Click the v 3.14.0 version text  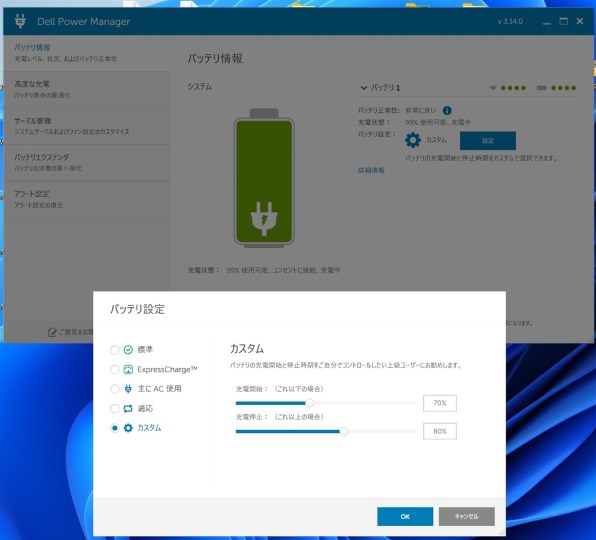click(510, 22)
